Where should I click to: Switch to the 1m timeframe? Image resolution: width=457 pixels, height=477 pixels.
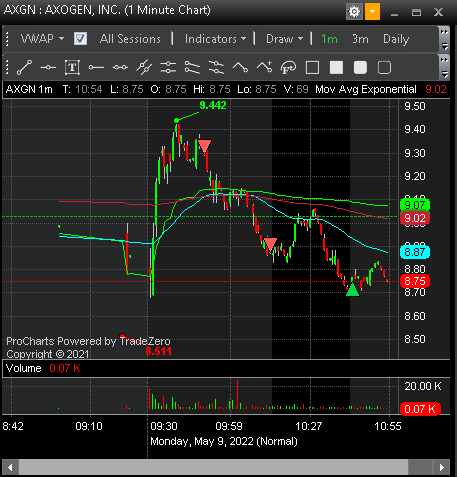[329, 39]
